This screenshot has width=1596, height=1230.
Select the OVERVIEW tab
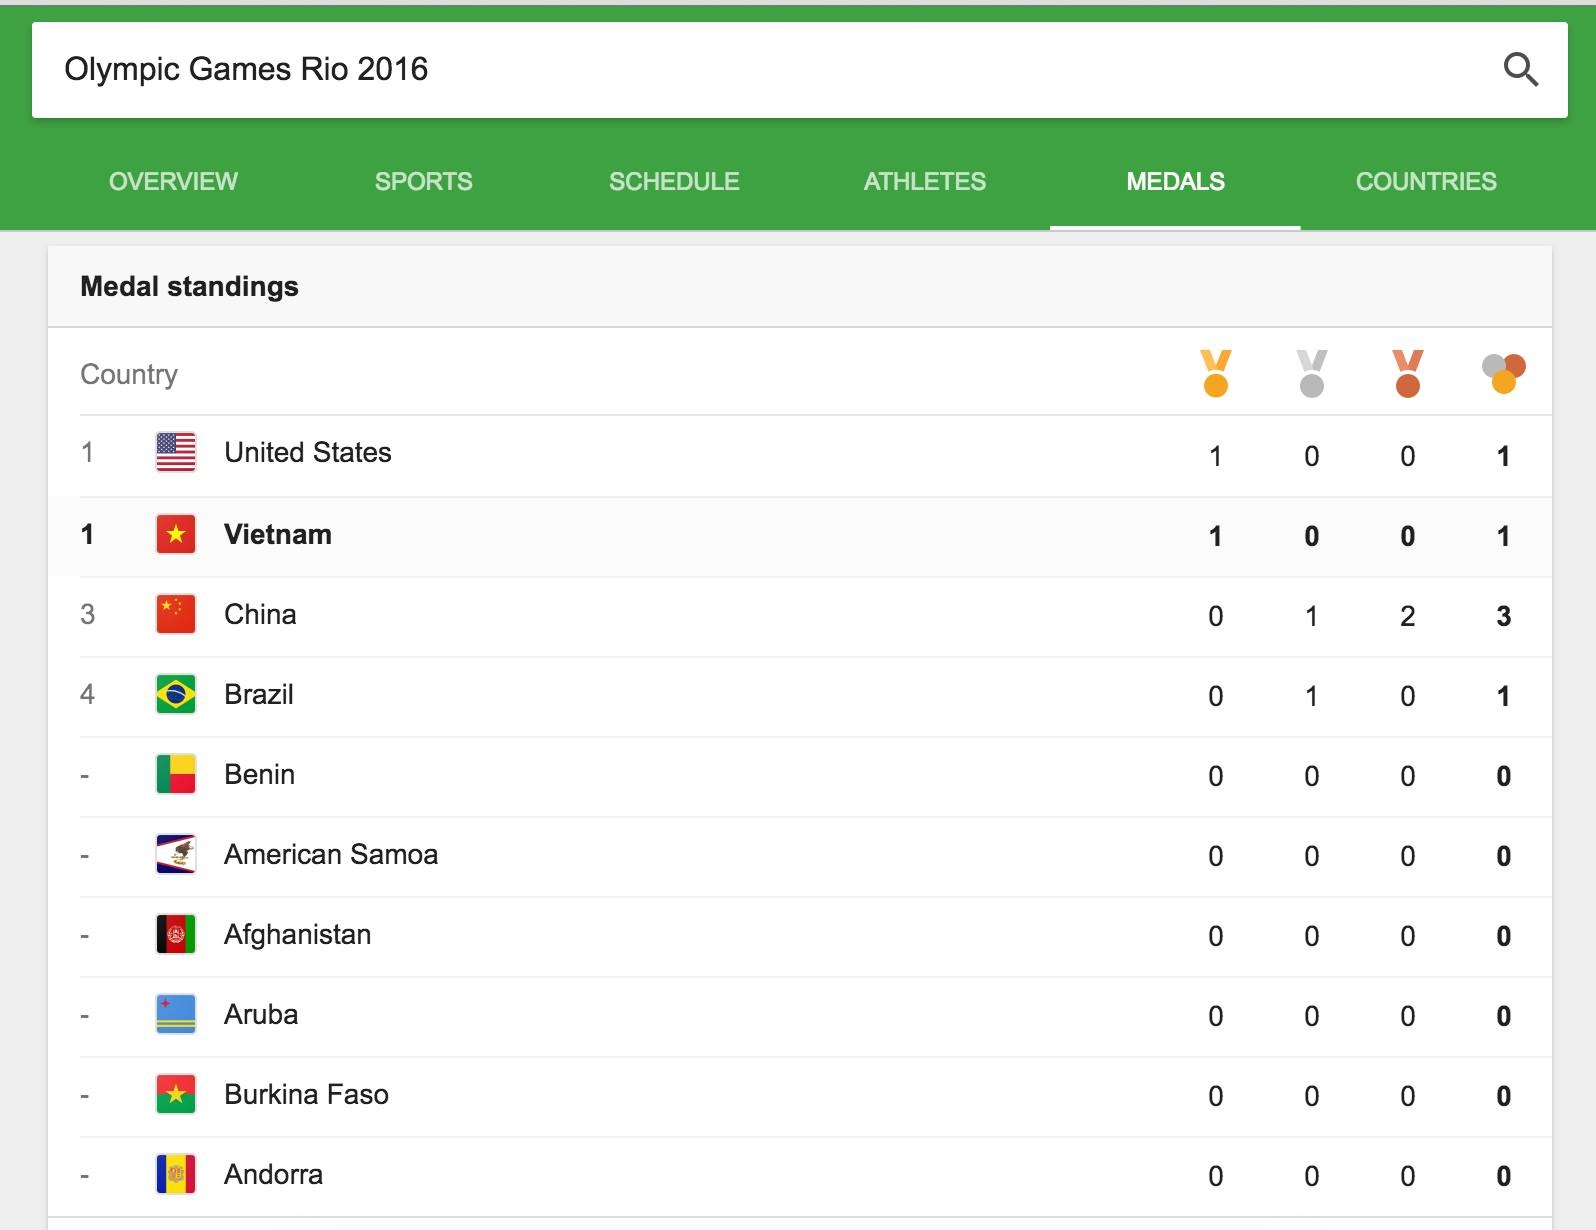click(172, 181)
